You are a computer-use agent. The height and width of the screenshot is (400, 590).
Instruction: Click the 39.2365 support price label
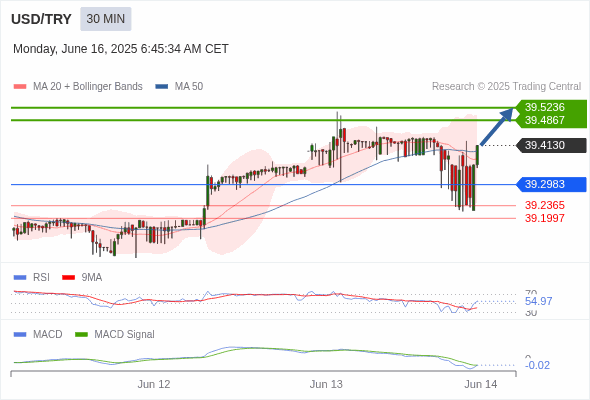point(544,205)
